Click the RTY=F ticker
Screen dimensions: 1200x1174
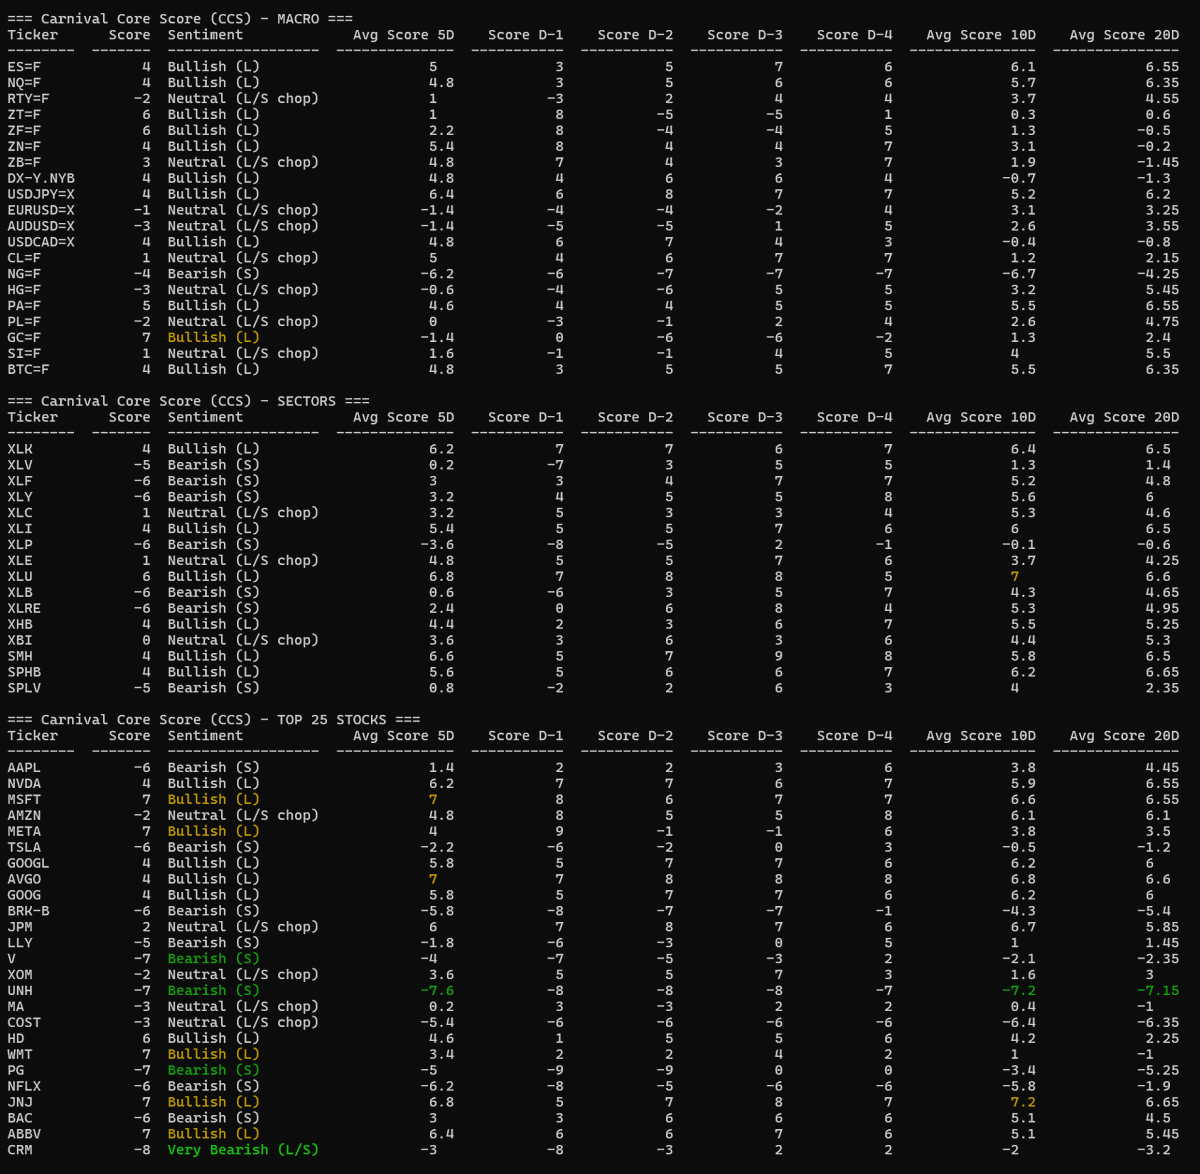[28, 99]
